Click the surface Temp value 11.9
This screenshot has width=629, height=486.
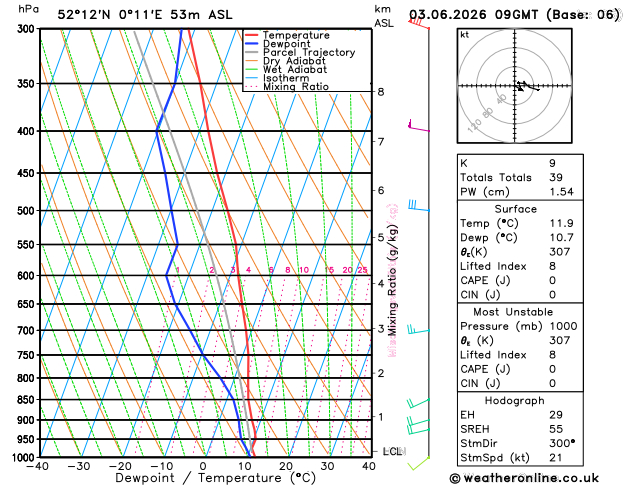[562, 223]
